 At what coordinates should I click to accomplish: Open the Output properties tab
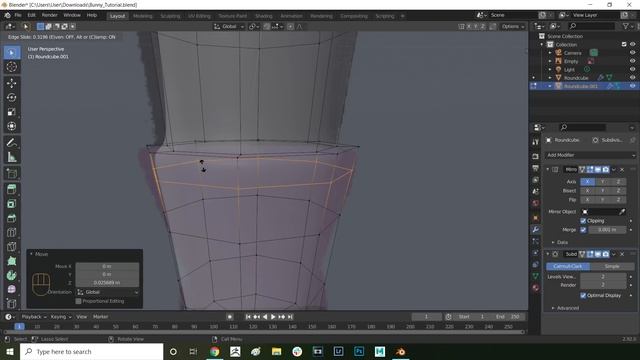[536, 168]
